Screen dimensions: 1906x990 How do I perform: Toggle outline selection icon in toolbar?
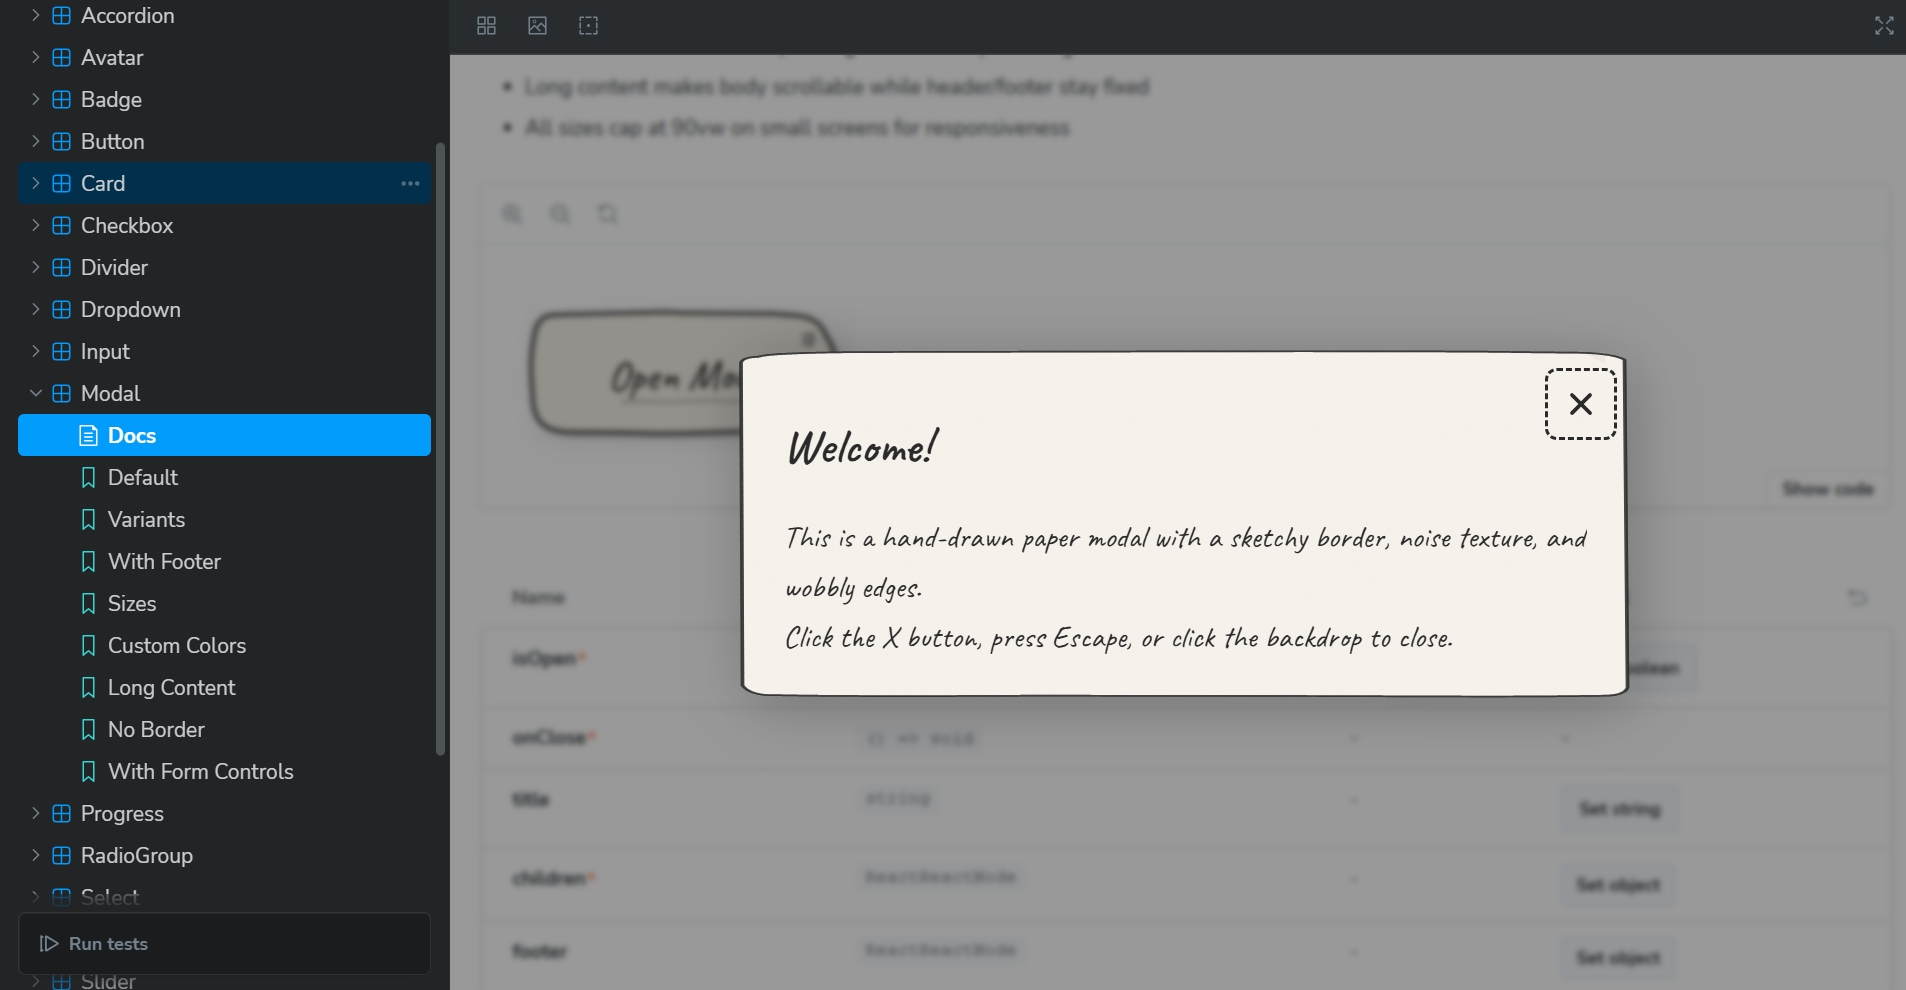point(589,26)
